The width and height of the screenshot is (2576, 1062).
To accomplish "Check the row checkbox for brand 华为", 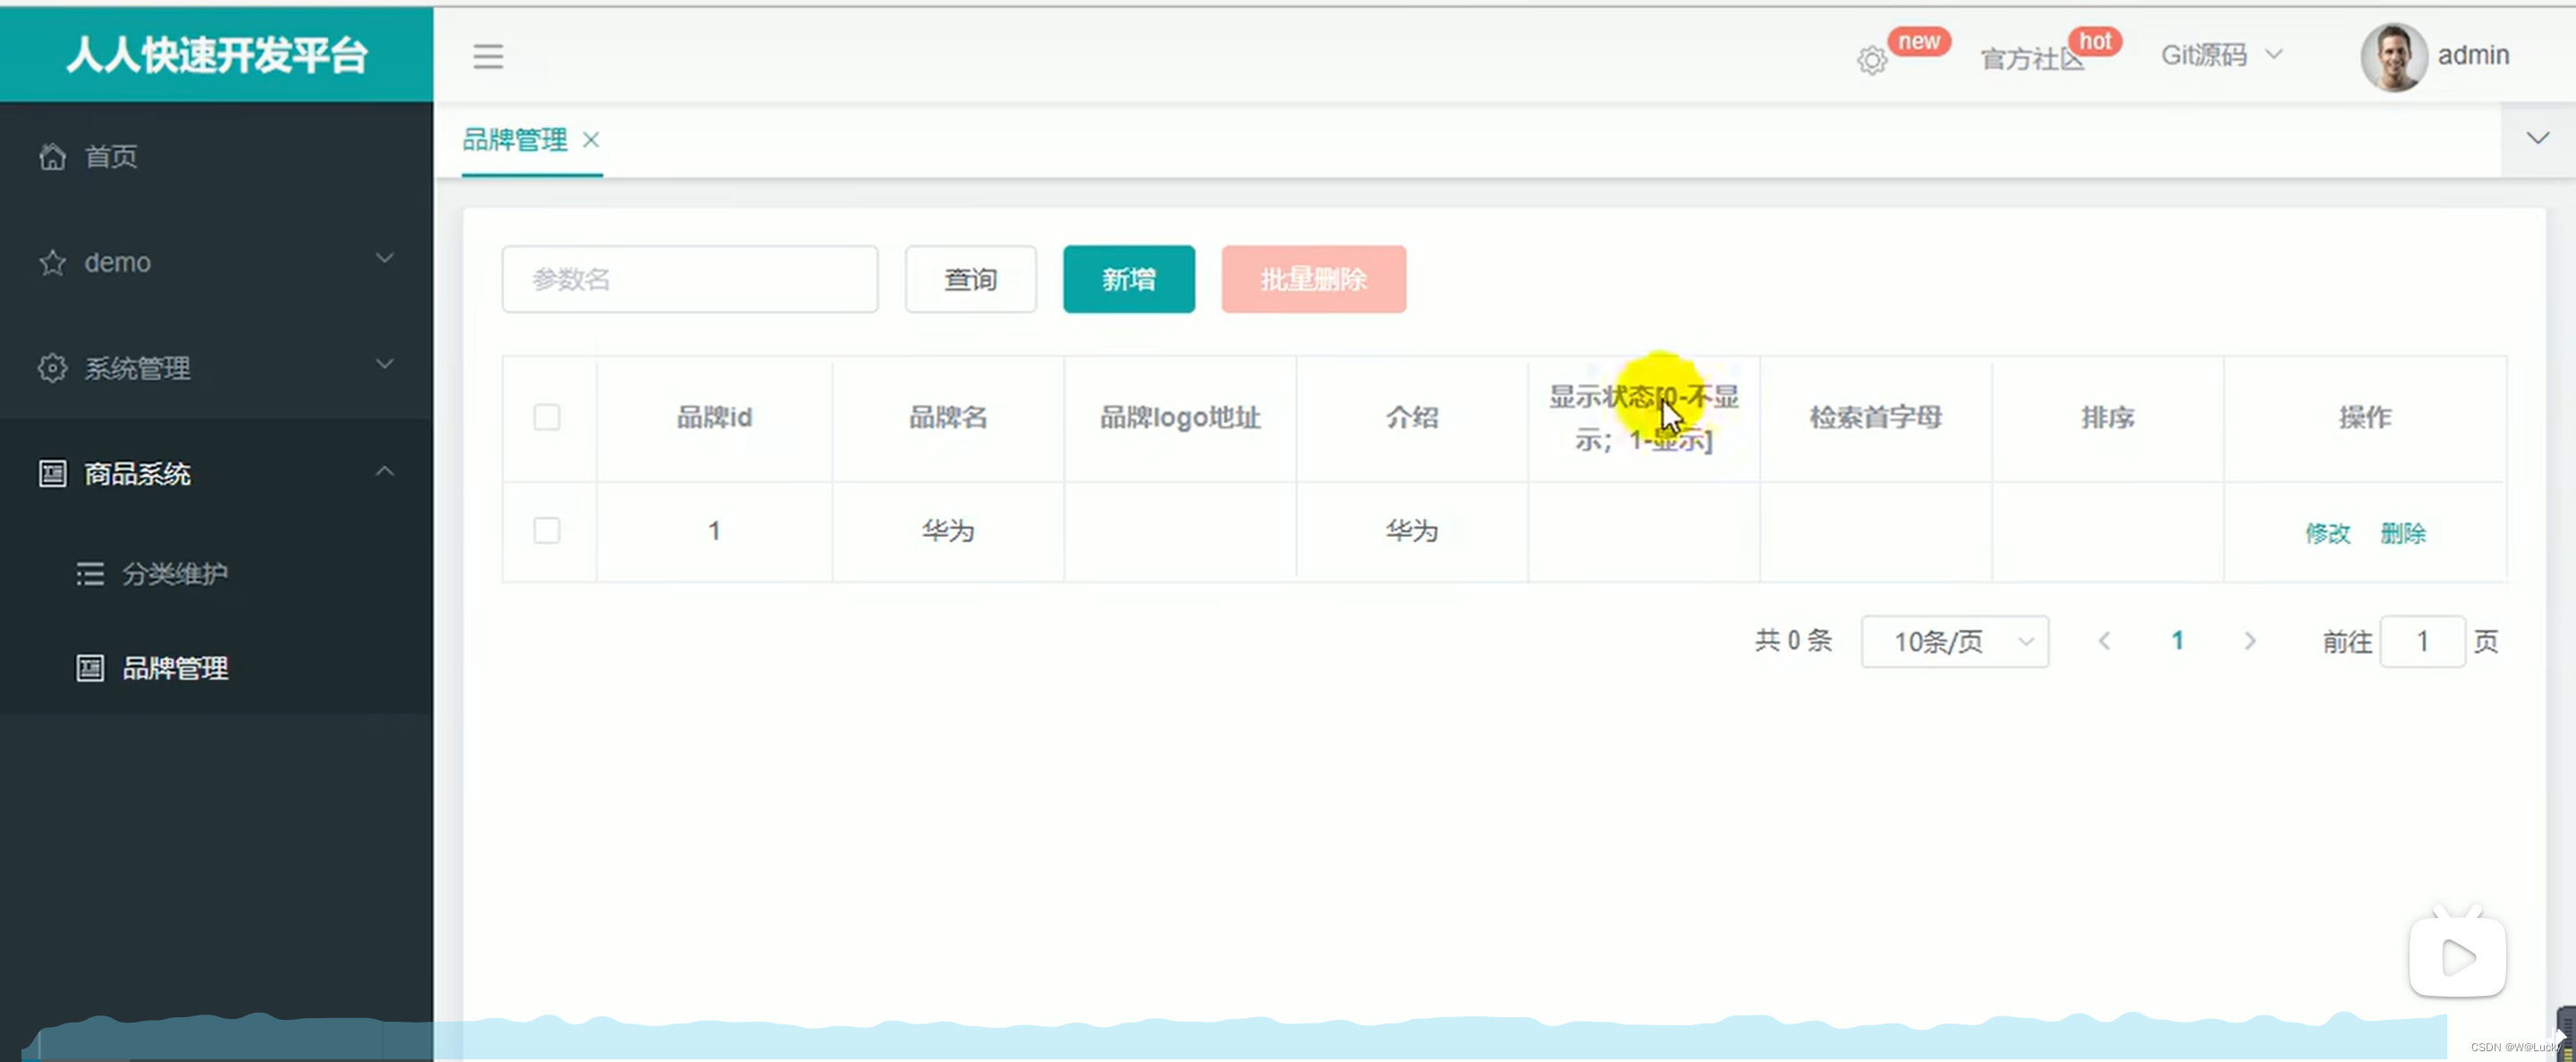I will point(547,531).
